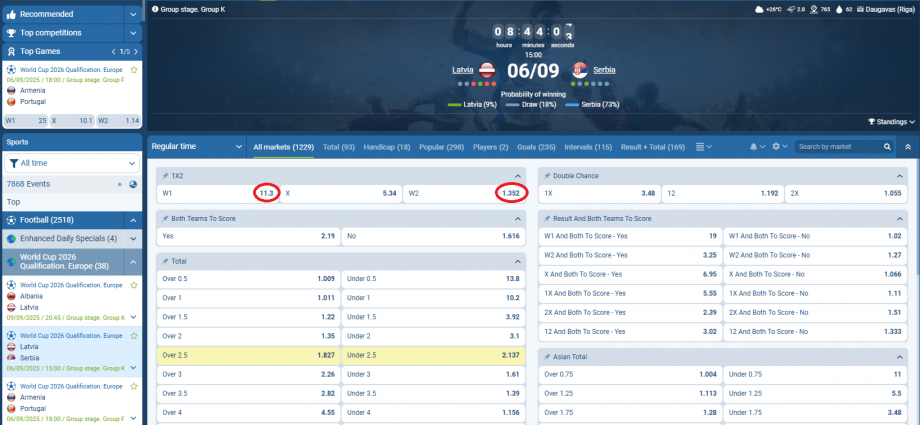Select Over 2.5 at 1.827
The height and width of the screenshot is (425, 920).
(248, 355)
